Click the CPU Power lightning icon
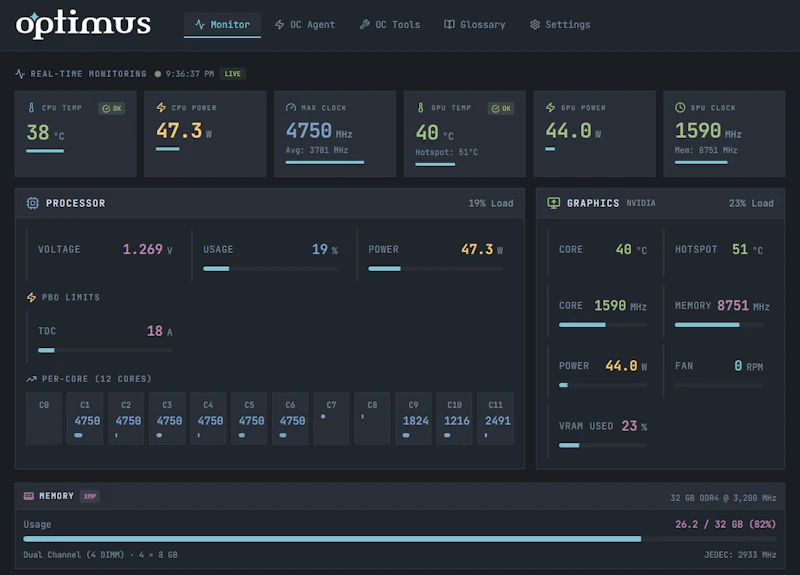Image resolution: width=800 pixels, height=575 pixels. [x=161, y=108]
